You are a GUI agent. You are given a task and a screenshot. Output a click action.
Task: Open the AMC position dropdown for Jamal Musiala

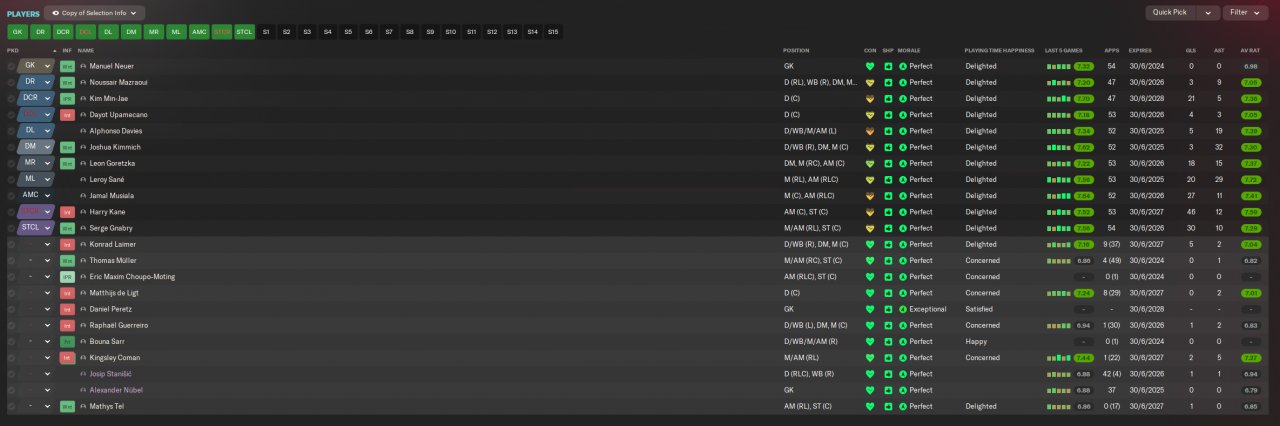tap(47, 196)
